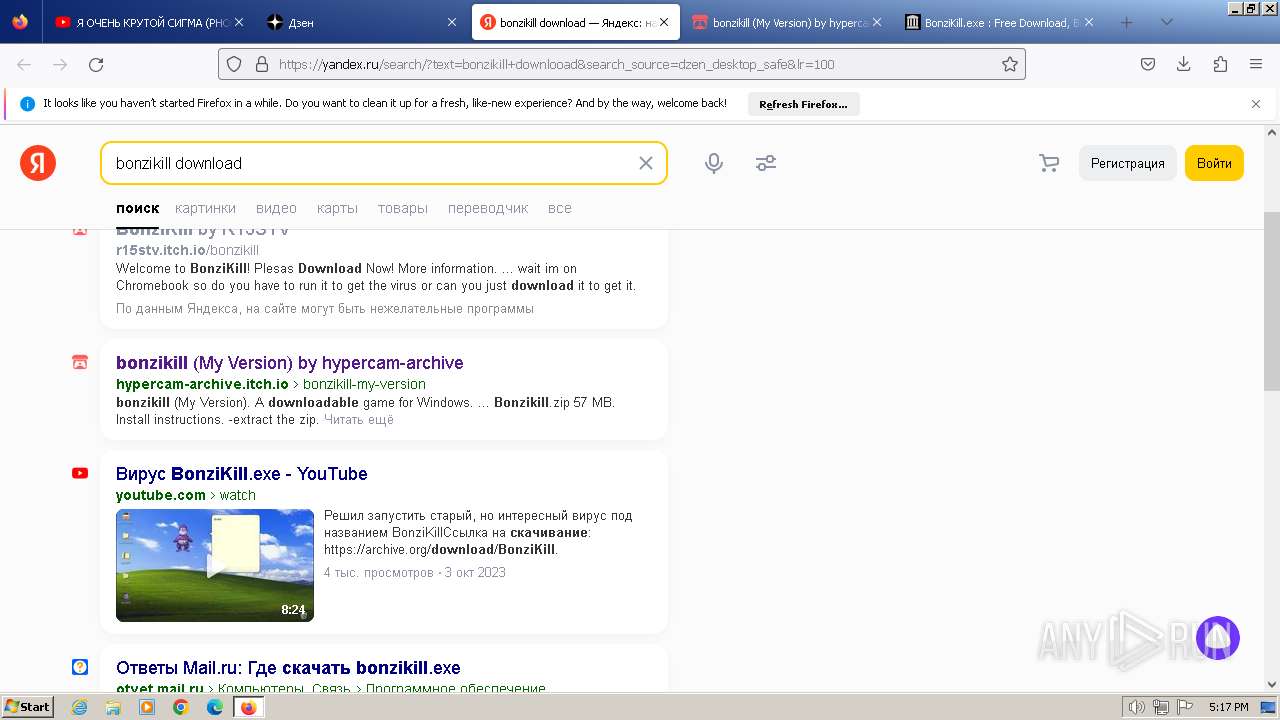The width and height of the screenshot is (1280, 720).
Task: Open the Вирус BonziKill.exe YouTube result
Action: [x=242, y=474]
